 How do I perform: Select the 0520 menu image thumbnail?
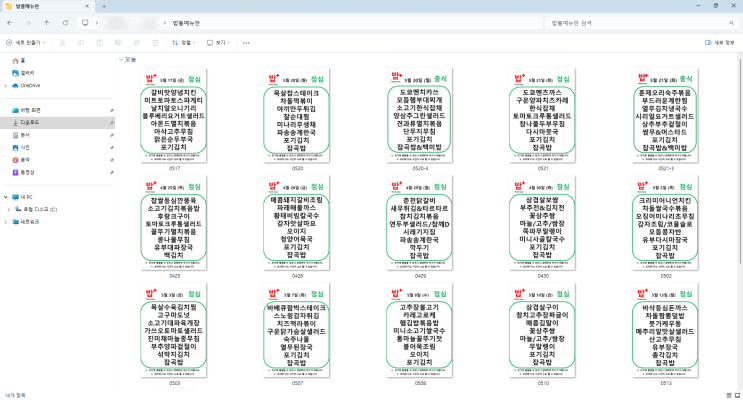click(x=297, y=116)
